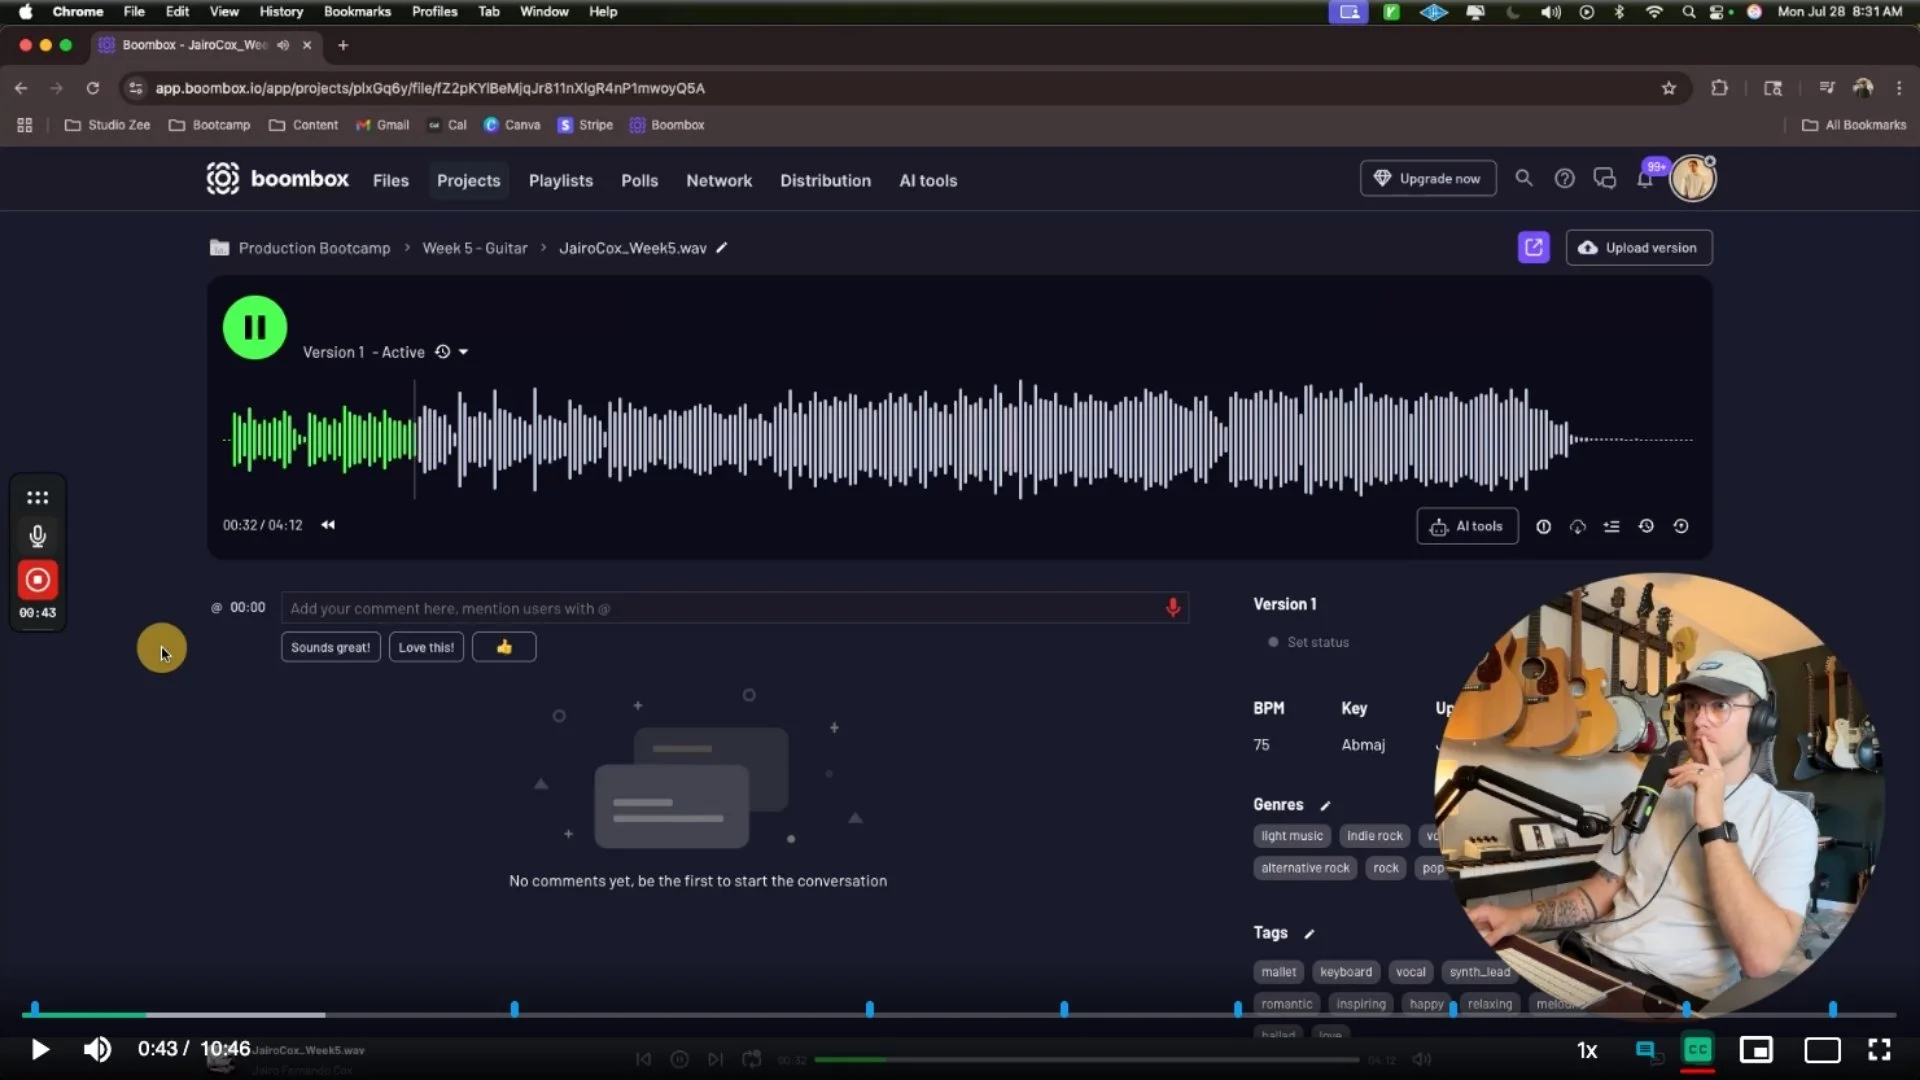This screenshot has width=1920, height=1080.
Task: Open the Canva bookmark
Action: point(512,125)
